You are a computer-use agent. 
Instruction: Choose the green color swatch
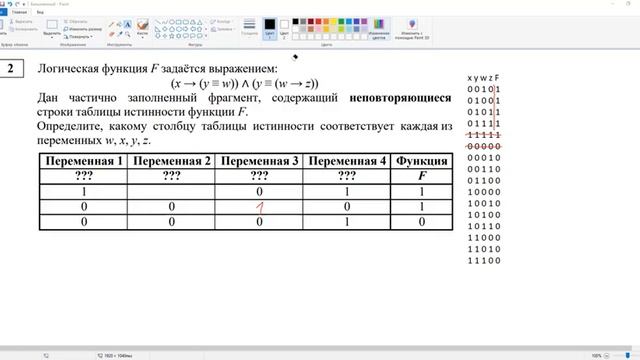[341, 22]
